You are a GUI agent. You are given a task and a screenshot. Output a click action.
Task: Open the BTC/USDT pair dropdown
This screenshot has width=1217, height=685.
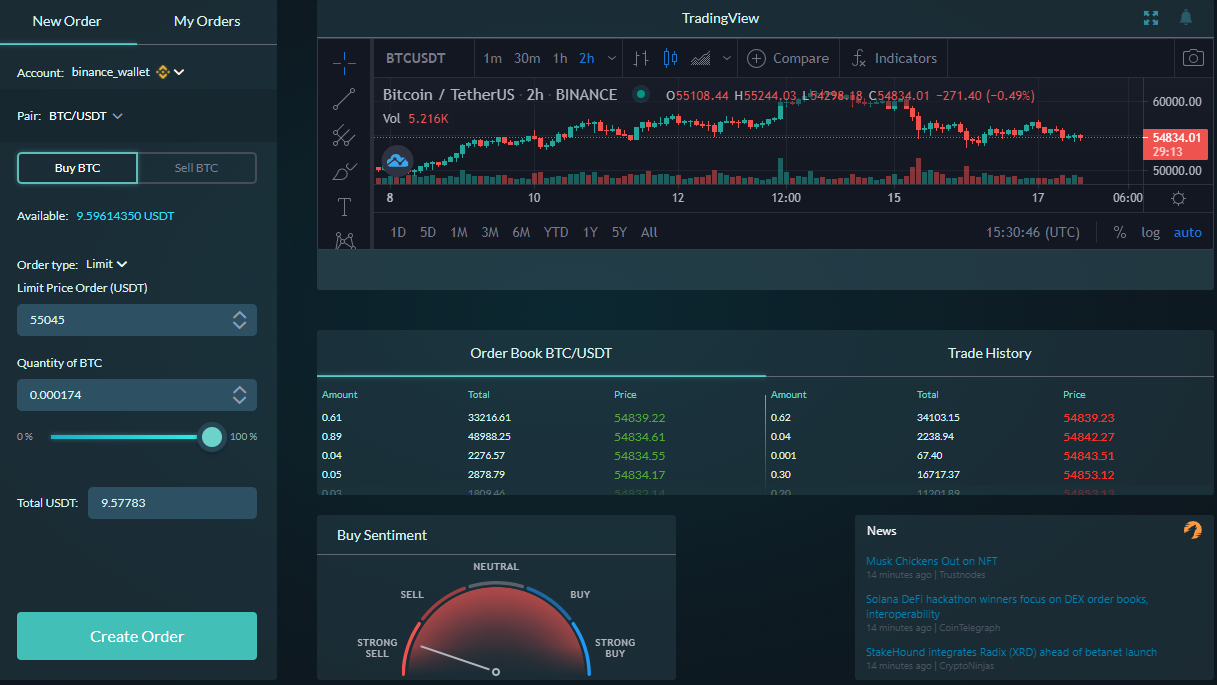pyautogui.click(x=86, y=116)
